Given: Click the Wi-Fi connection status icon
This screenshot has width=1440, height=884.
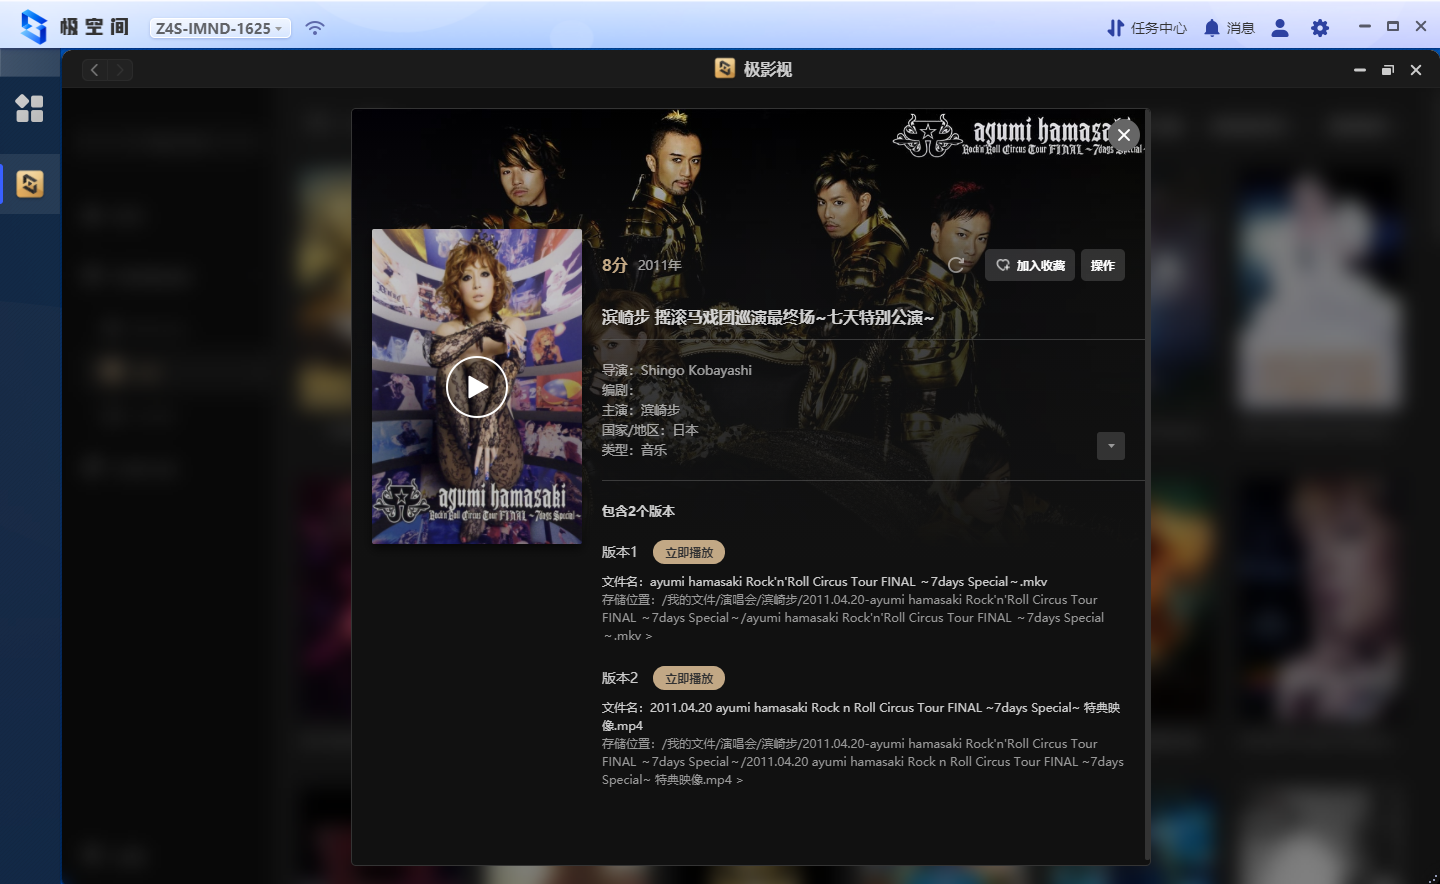Looking at the screenshot, I should (315, 28).
